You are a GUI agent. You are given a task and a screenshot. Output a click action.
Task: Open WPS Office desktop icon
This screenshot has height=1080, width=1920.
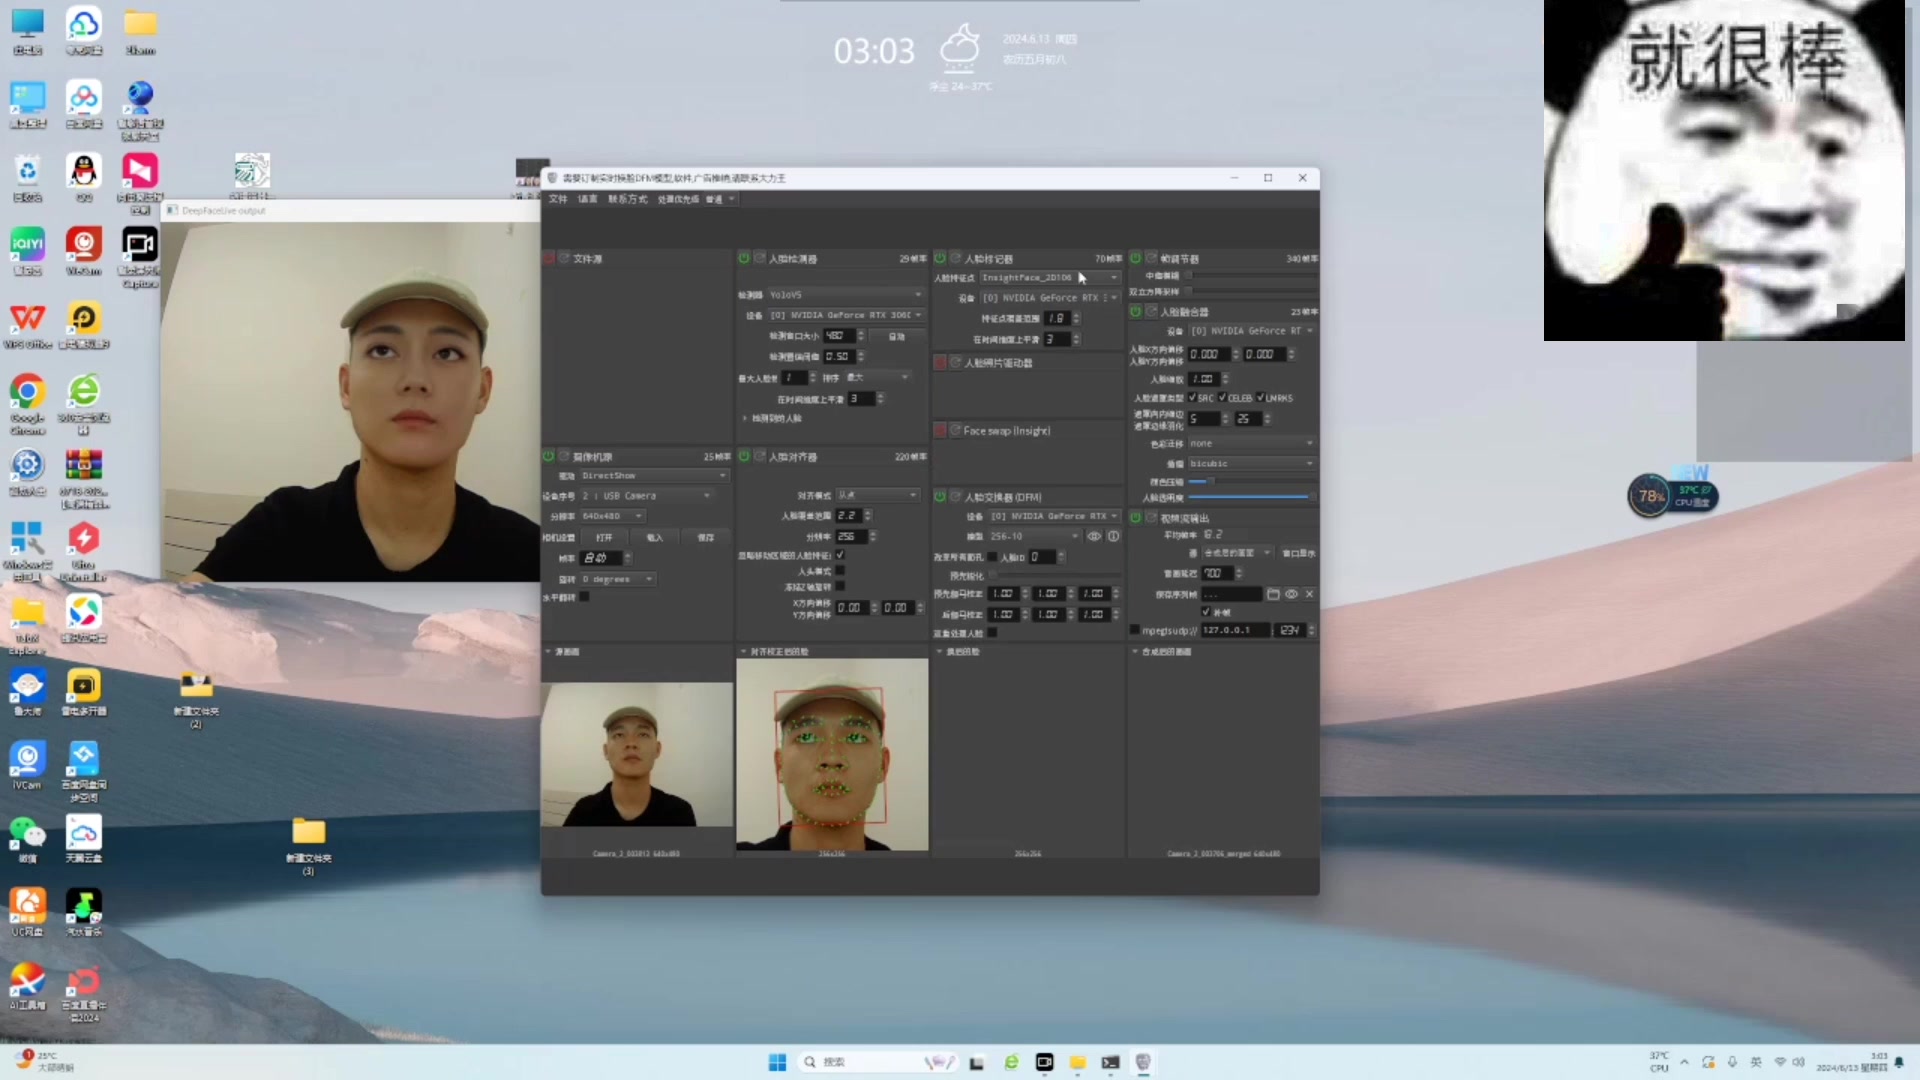(28, 325)
